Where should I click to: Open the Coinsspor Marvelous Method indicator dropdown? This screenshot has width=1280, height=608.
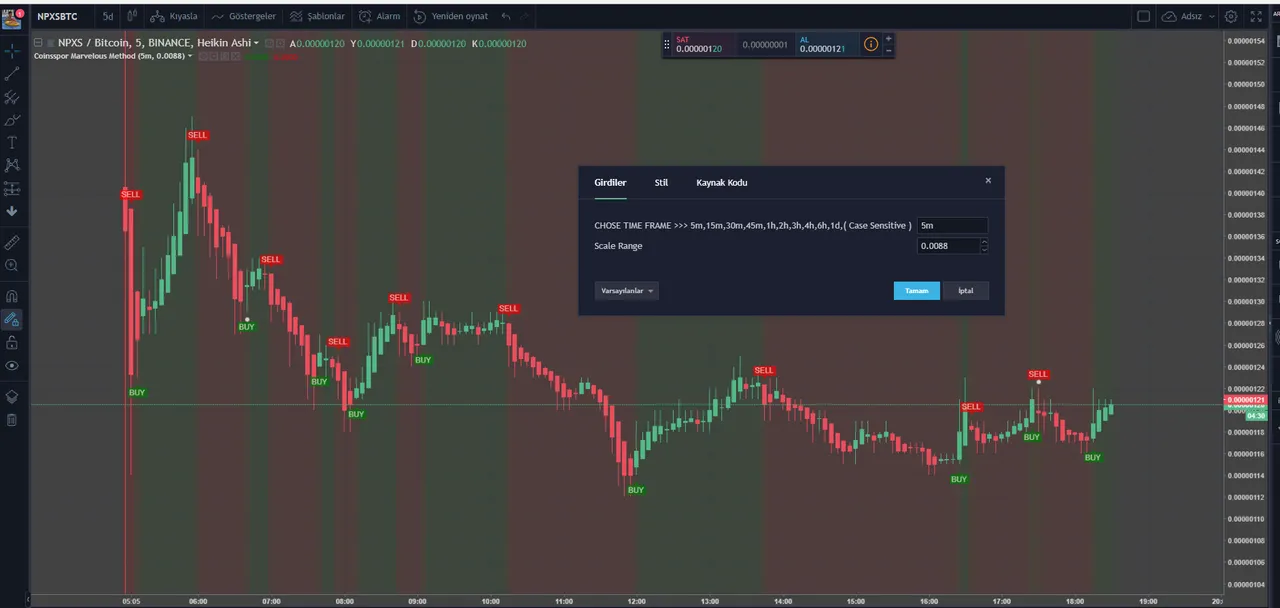[x=189, y=56]
